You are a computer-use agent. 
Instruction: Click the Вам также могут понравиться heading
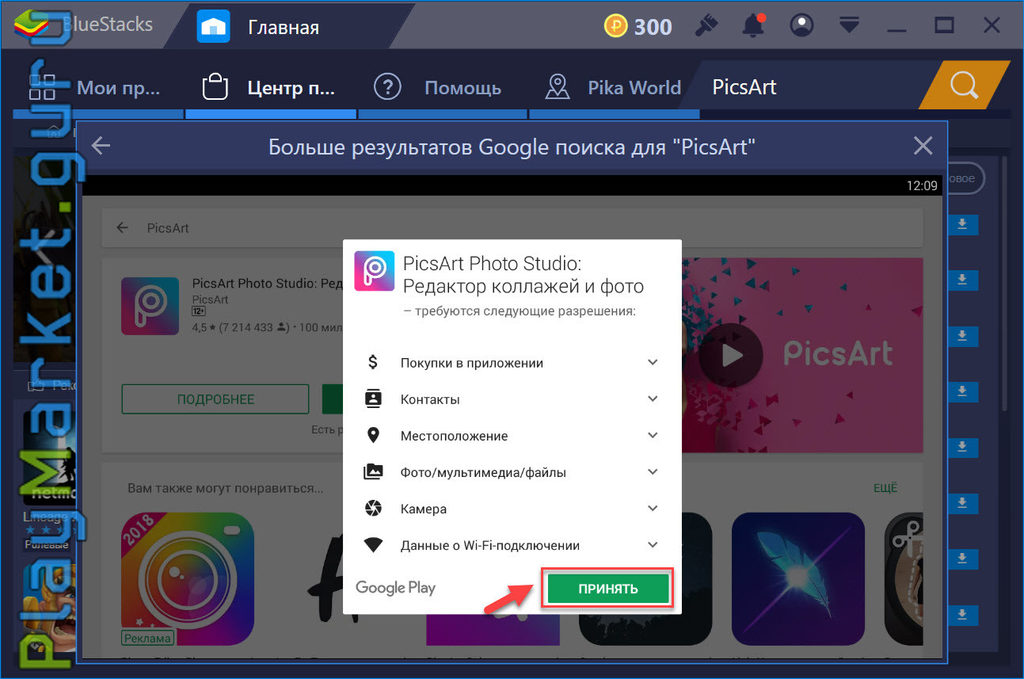coord(225,488)
